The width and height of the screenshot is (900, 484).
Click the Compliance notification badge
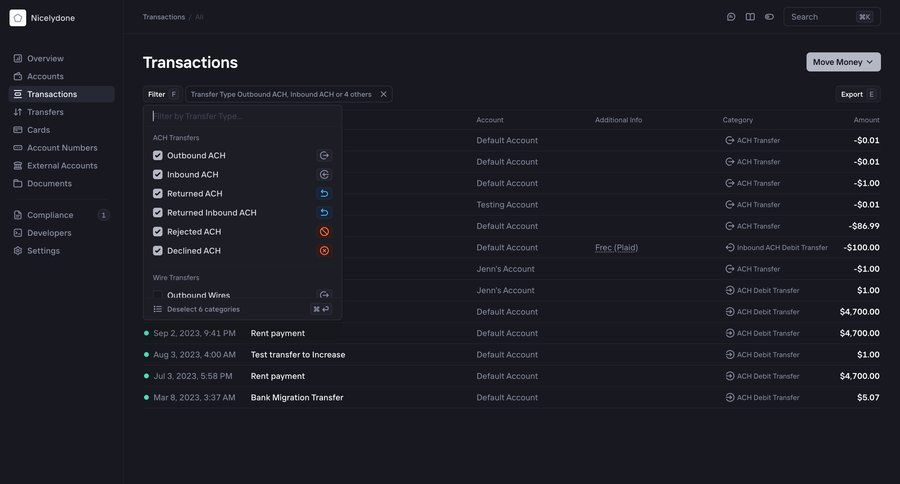(103, 215)
